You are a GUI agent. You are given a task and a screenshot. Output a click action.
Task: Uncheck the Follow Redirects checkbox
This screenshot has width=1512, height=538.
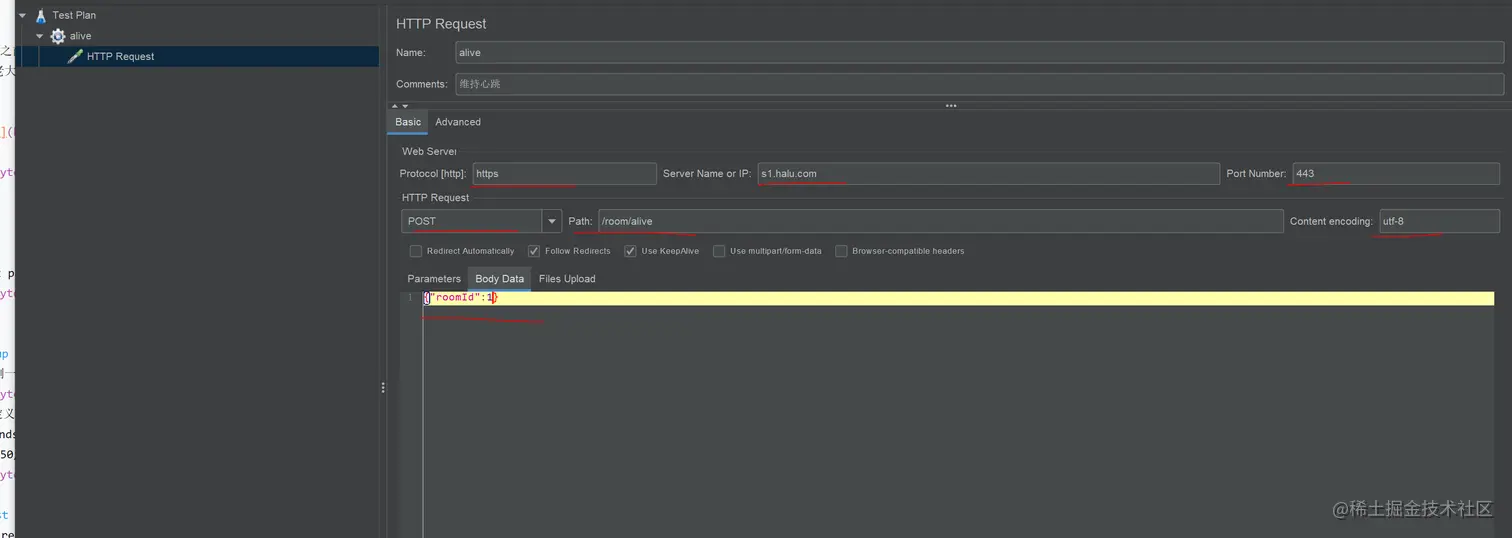(x=534, y=251)
